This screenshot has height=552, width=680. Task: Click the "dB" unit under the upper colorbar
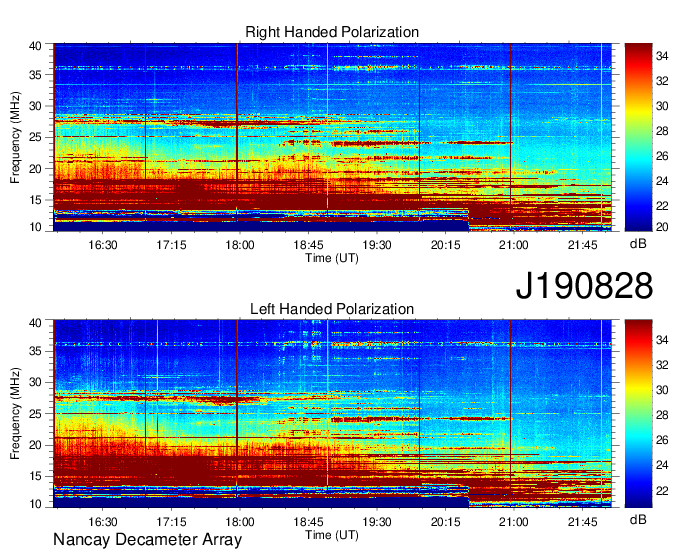coord(638,244)
